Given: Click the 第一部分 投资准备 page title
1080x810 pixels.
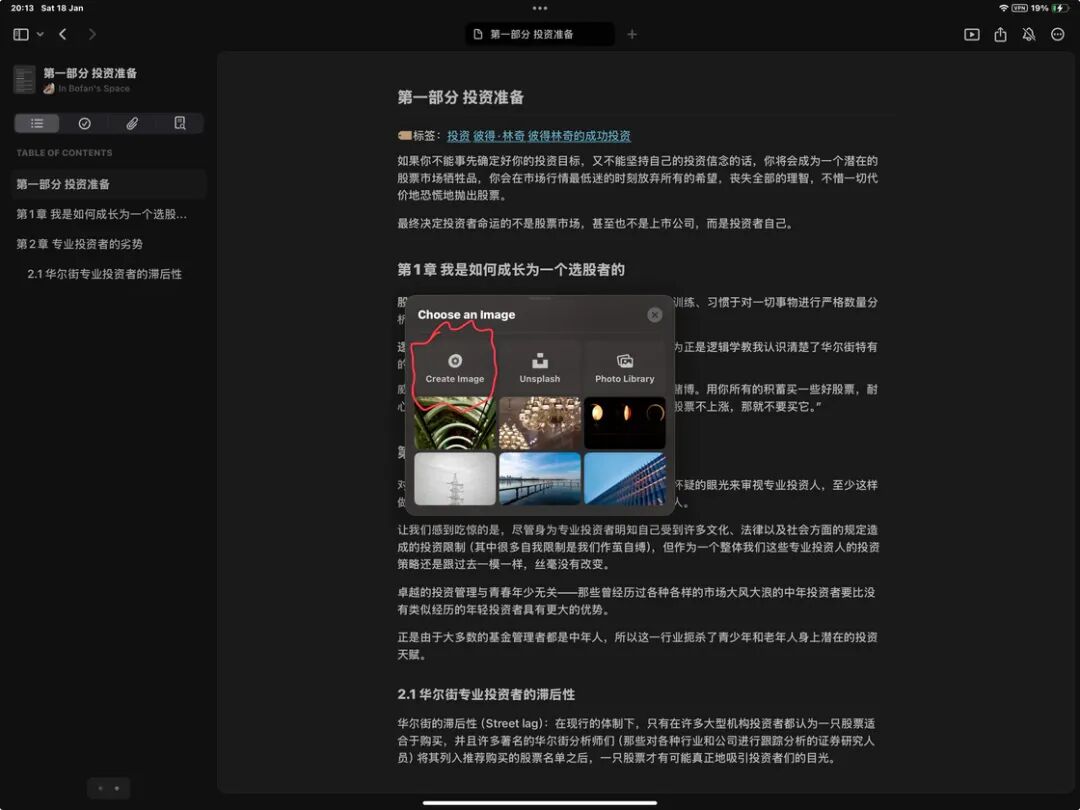Looking at the screenshot, I should click(x=460, y=97).
